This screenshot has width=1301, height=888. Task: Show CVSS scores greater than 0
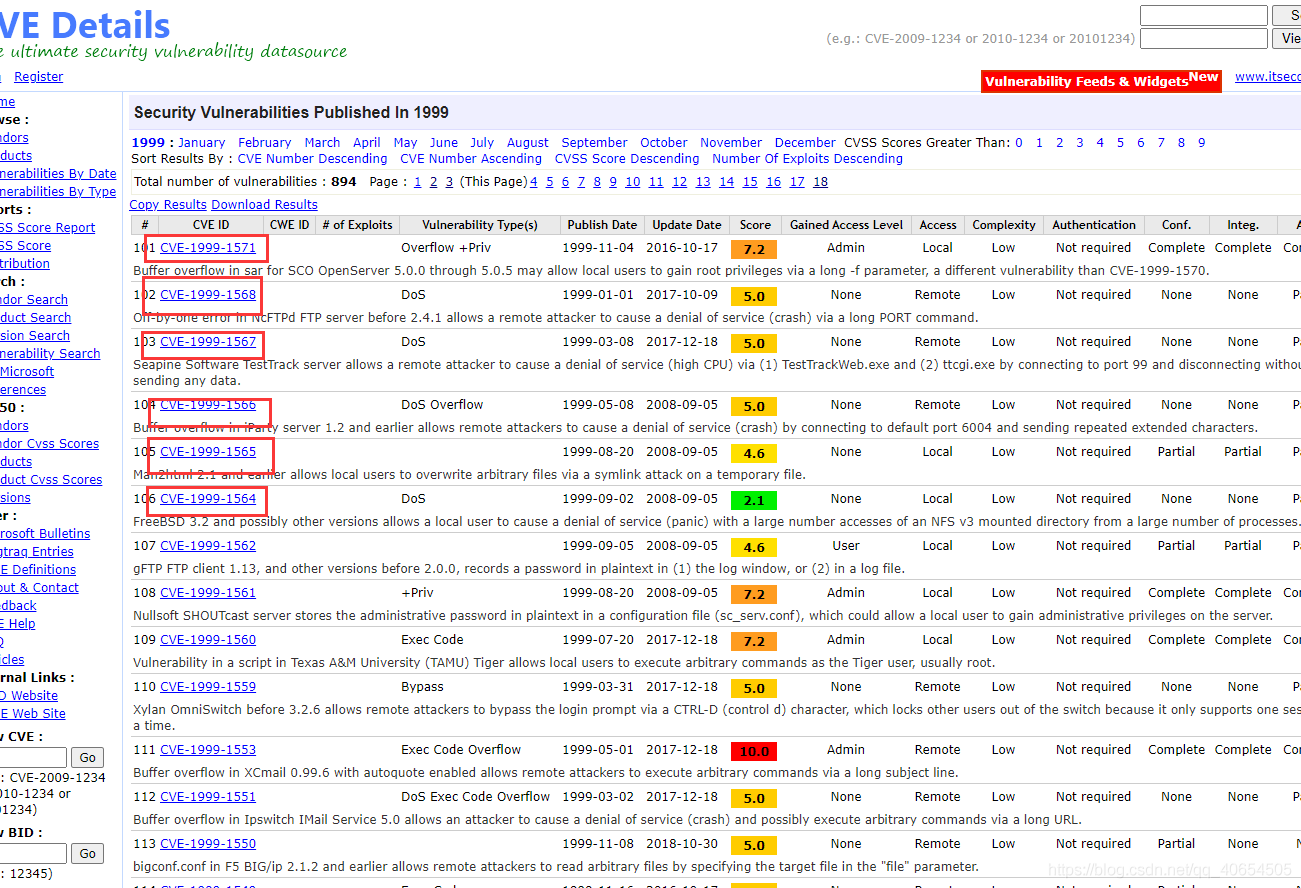[x=1019, y=143]
